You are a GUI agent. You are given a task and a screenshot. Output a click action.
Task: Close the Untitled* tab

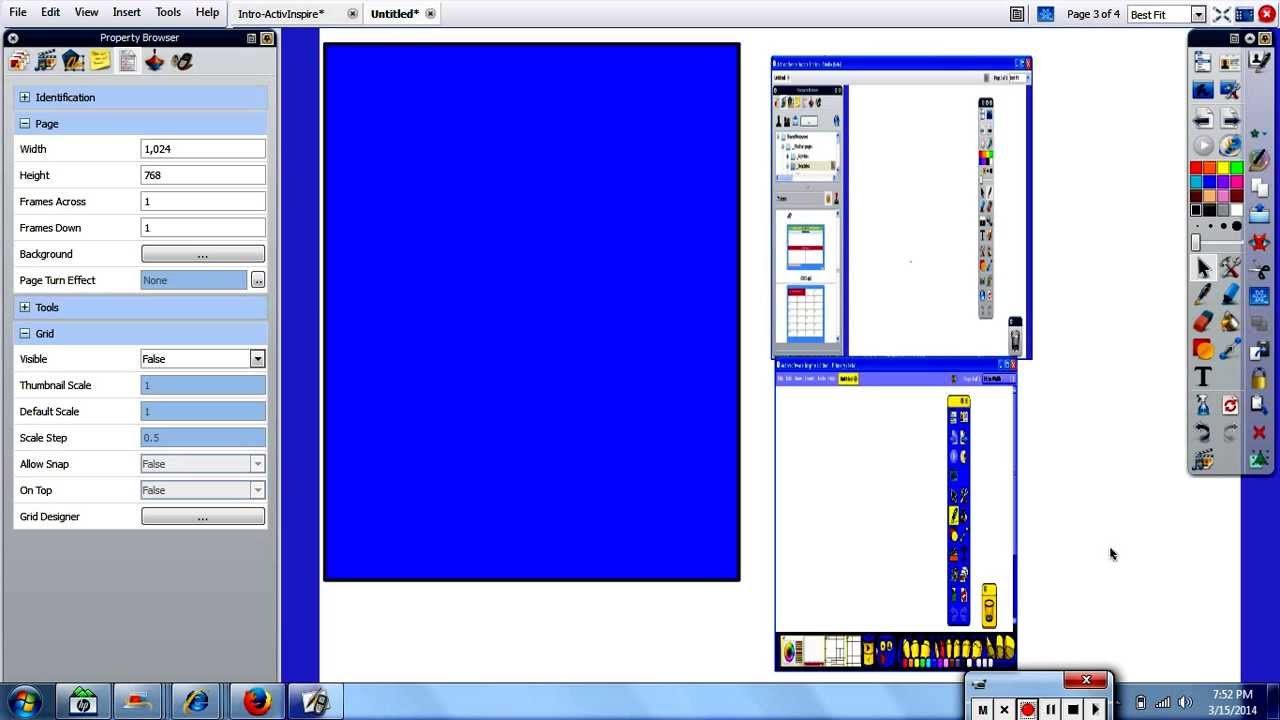point(430,14)
